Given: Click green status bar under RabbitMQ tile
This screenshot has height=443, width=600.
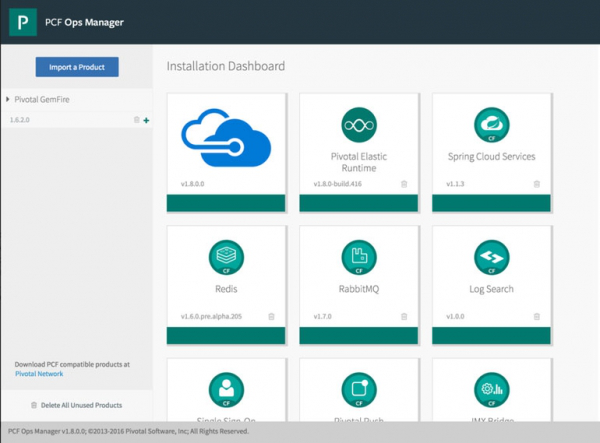Looking at the screenshot, I should (359, 336).
